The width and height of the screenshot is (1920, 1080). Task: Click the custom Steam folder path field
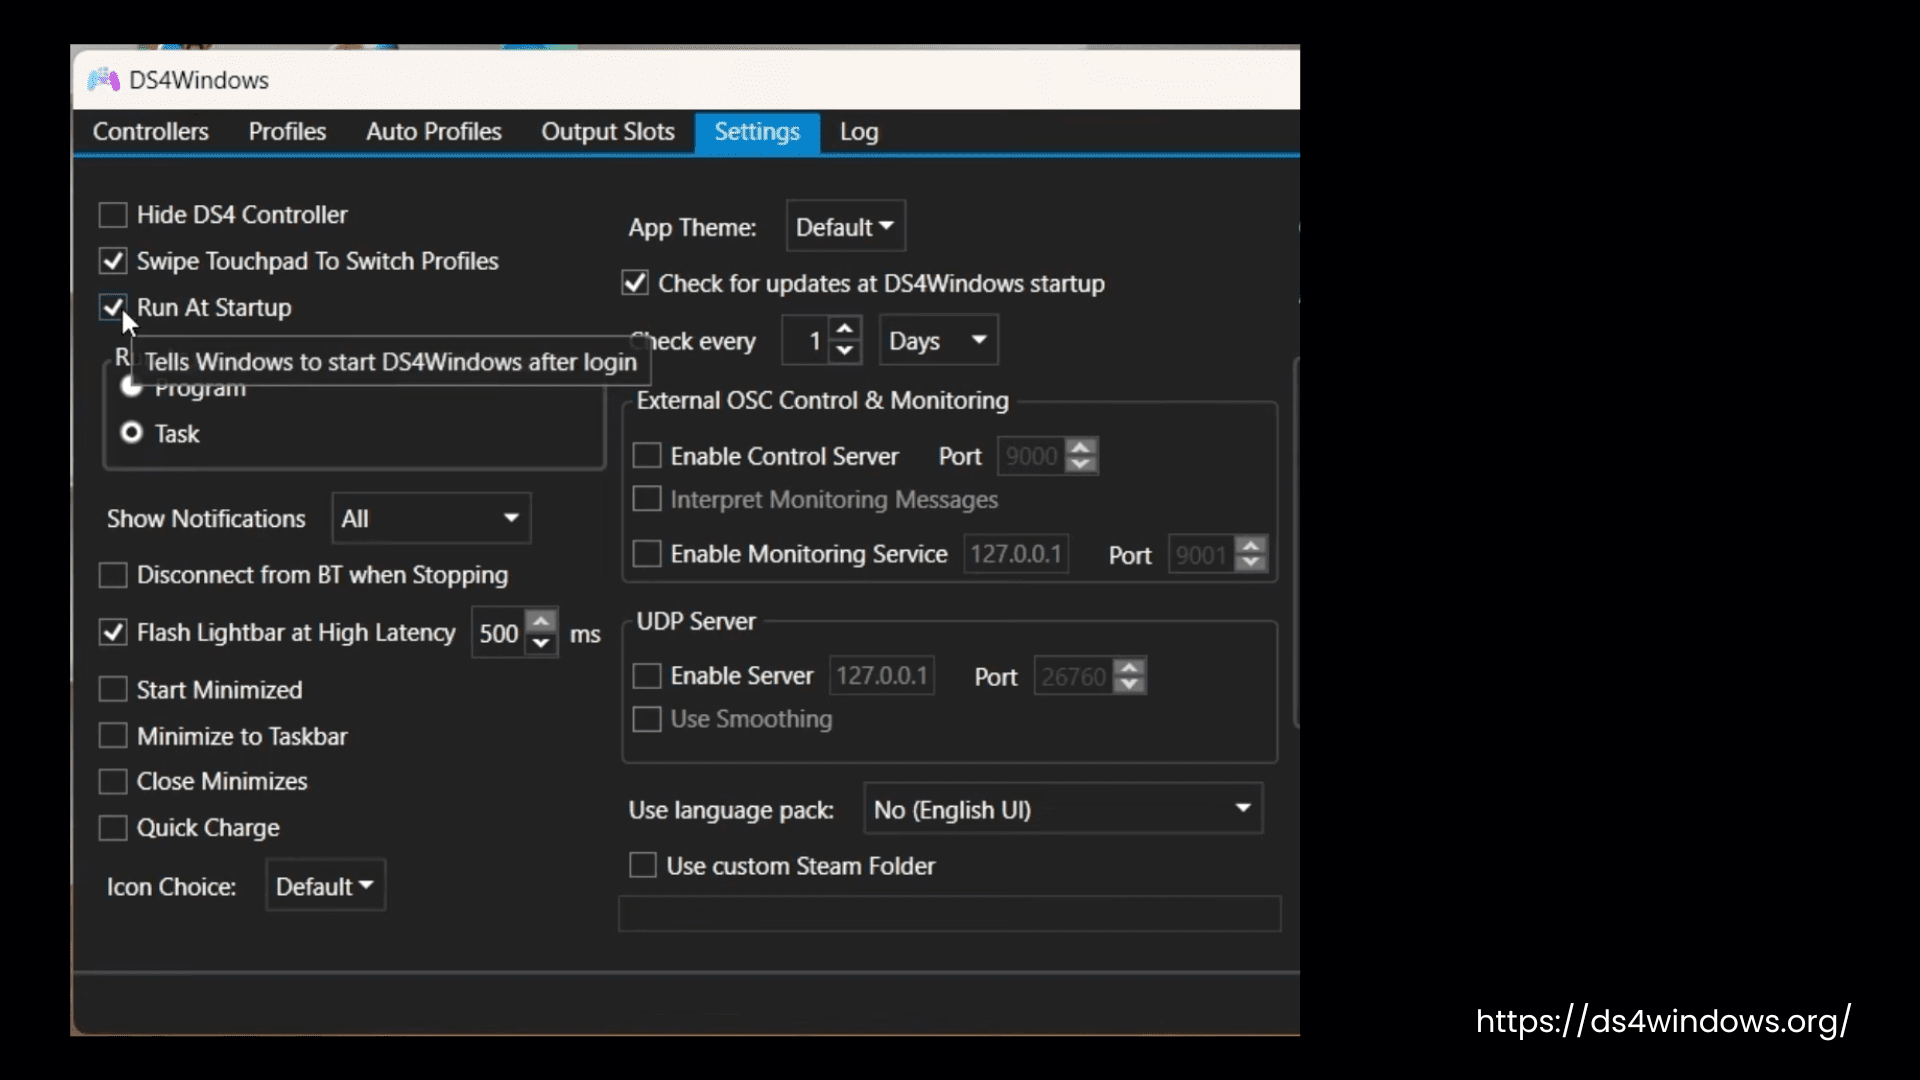pos(950,914)
